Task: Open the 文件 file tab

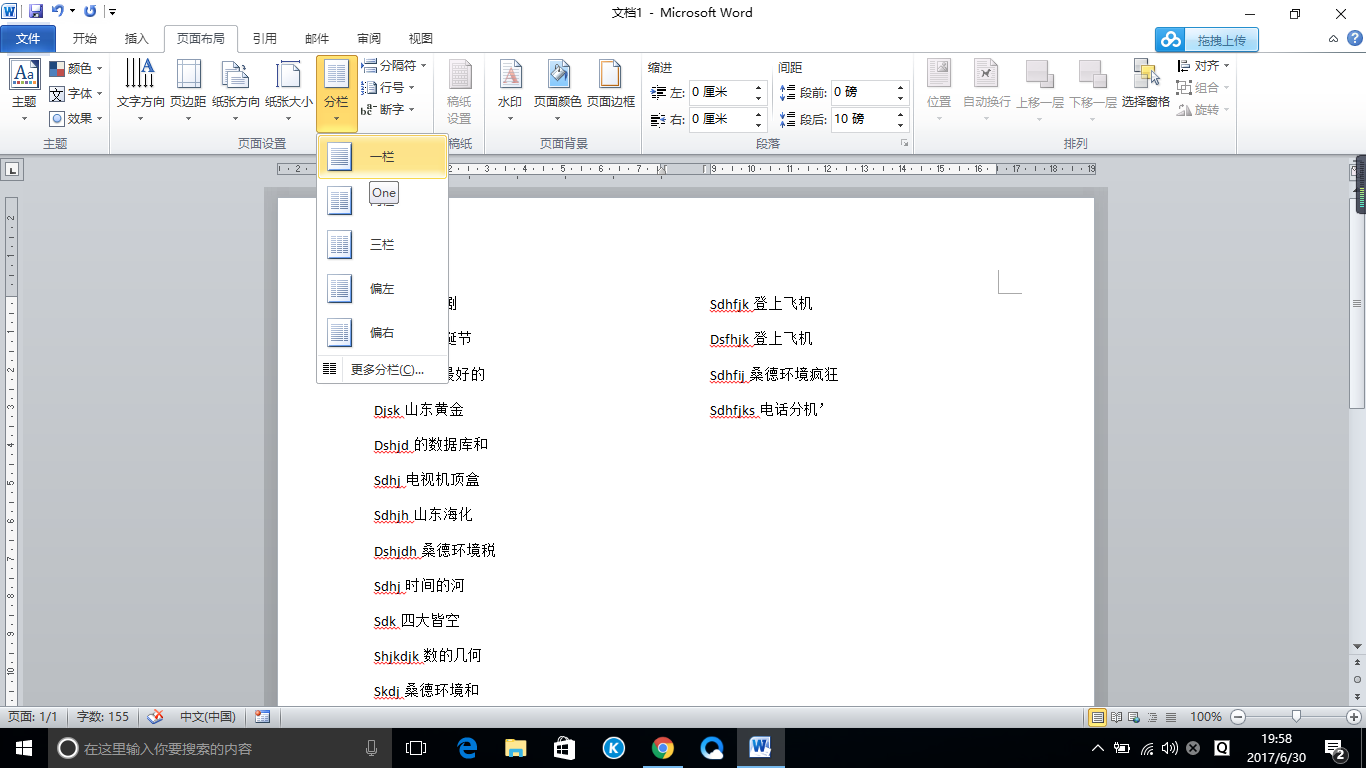Action: tap(28, 39)
